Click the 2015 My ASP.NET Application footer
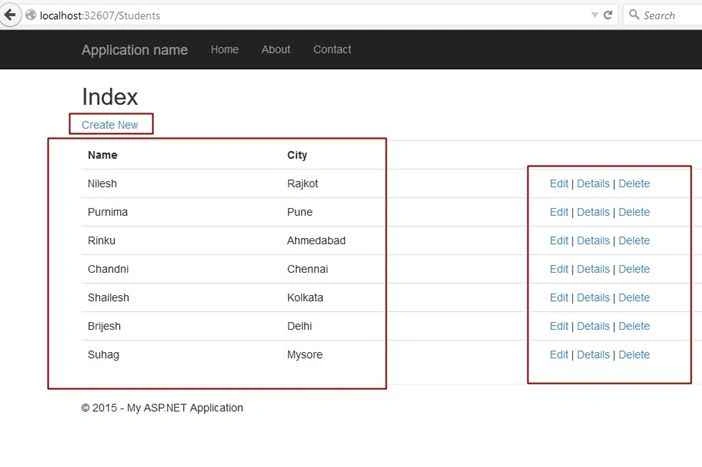 162,408
